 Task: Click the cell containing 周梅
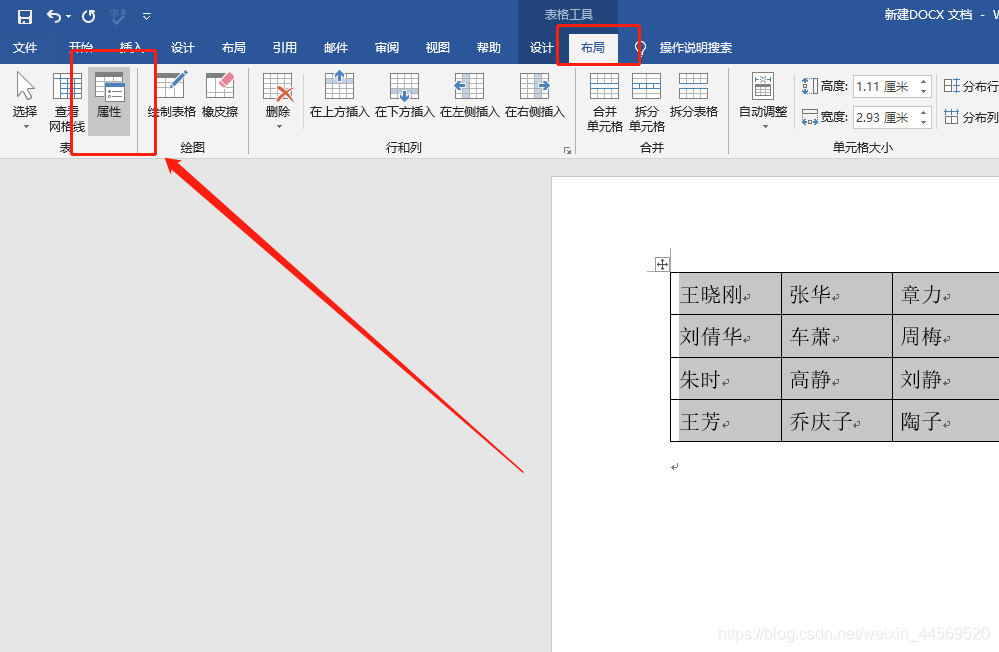pos(946,336)
